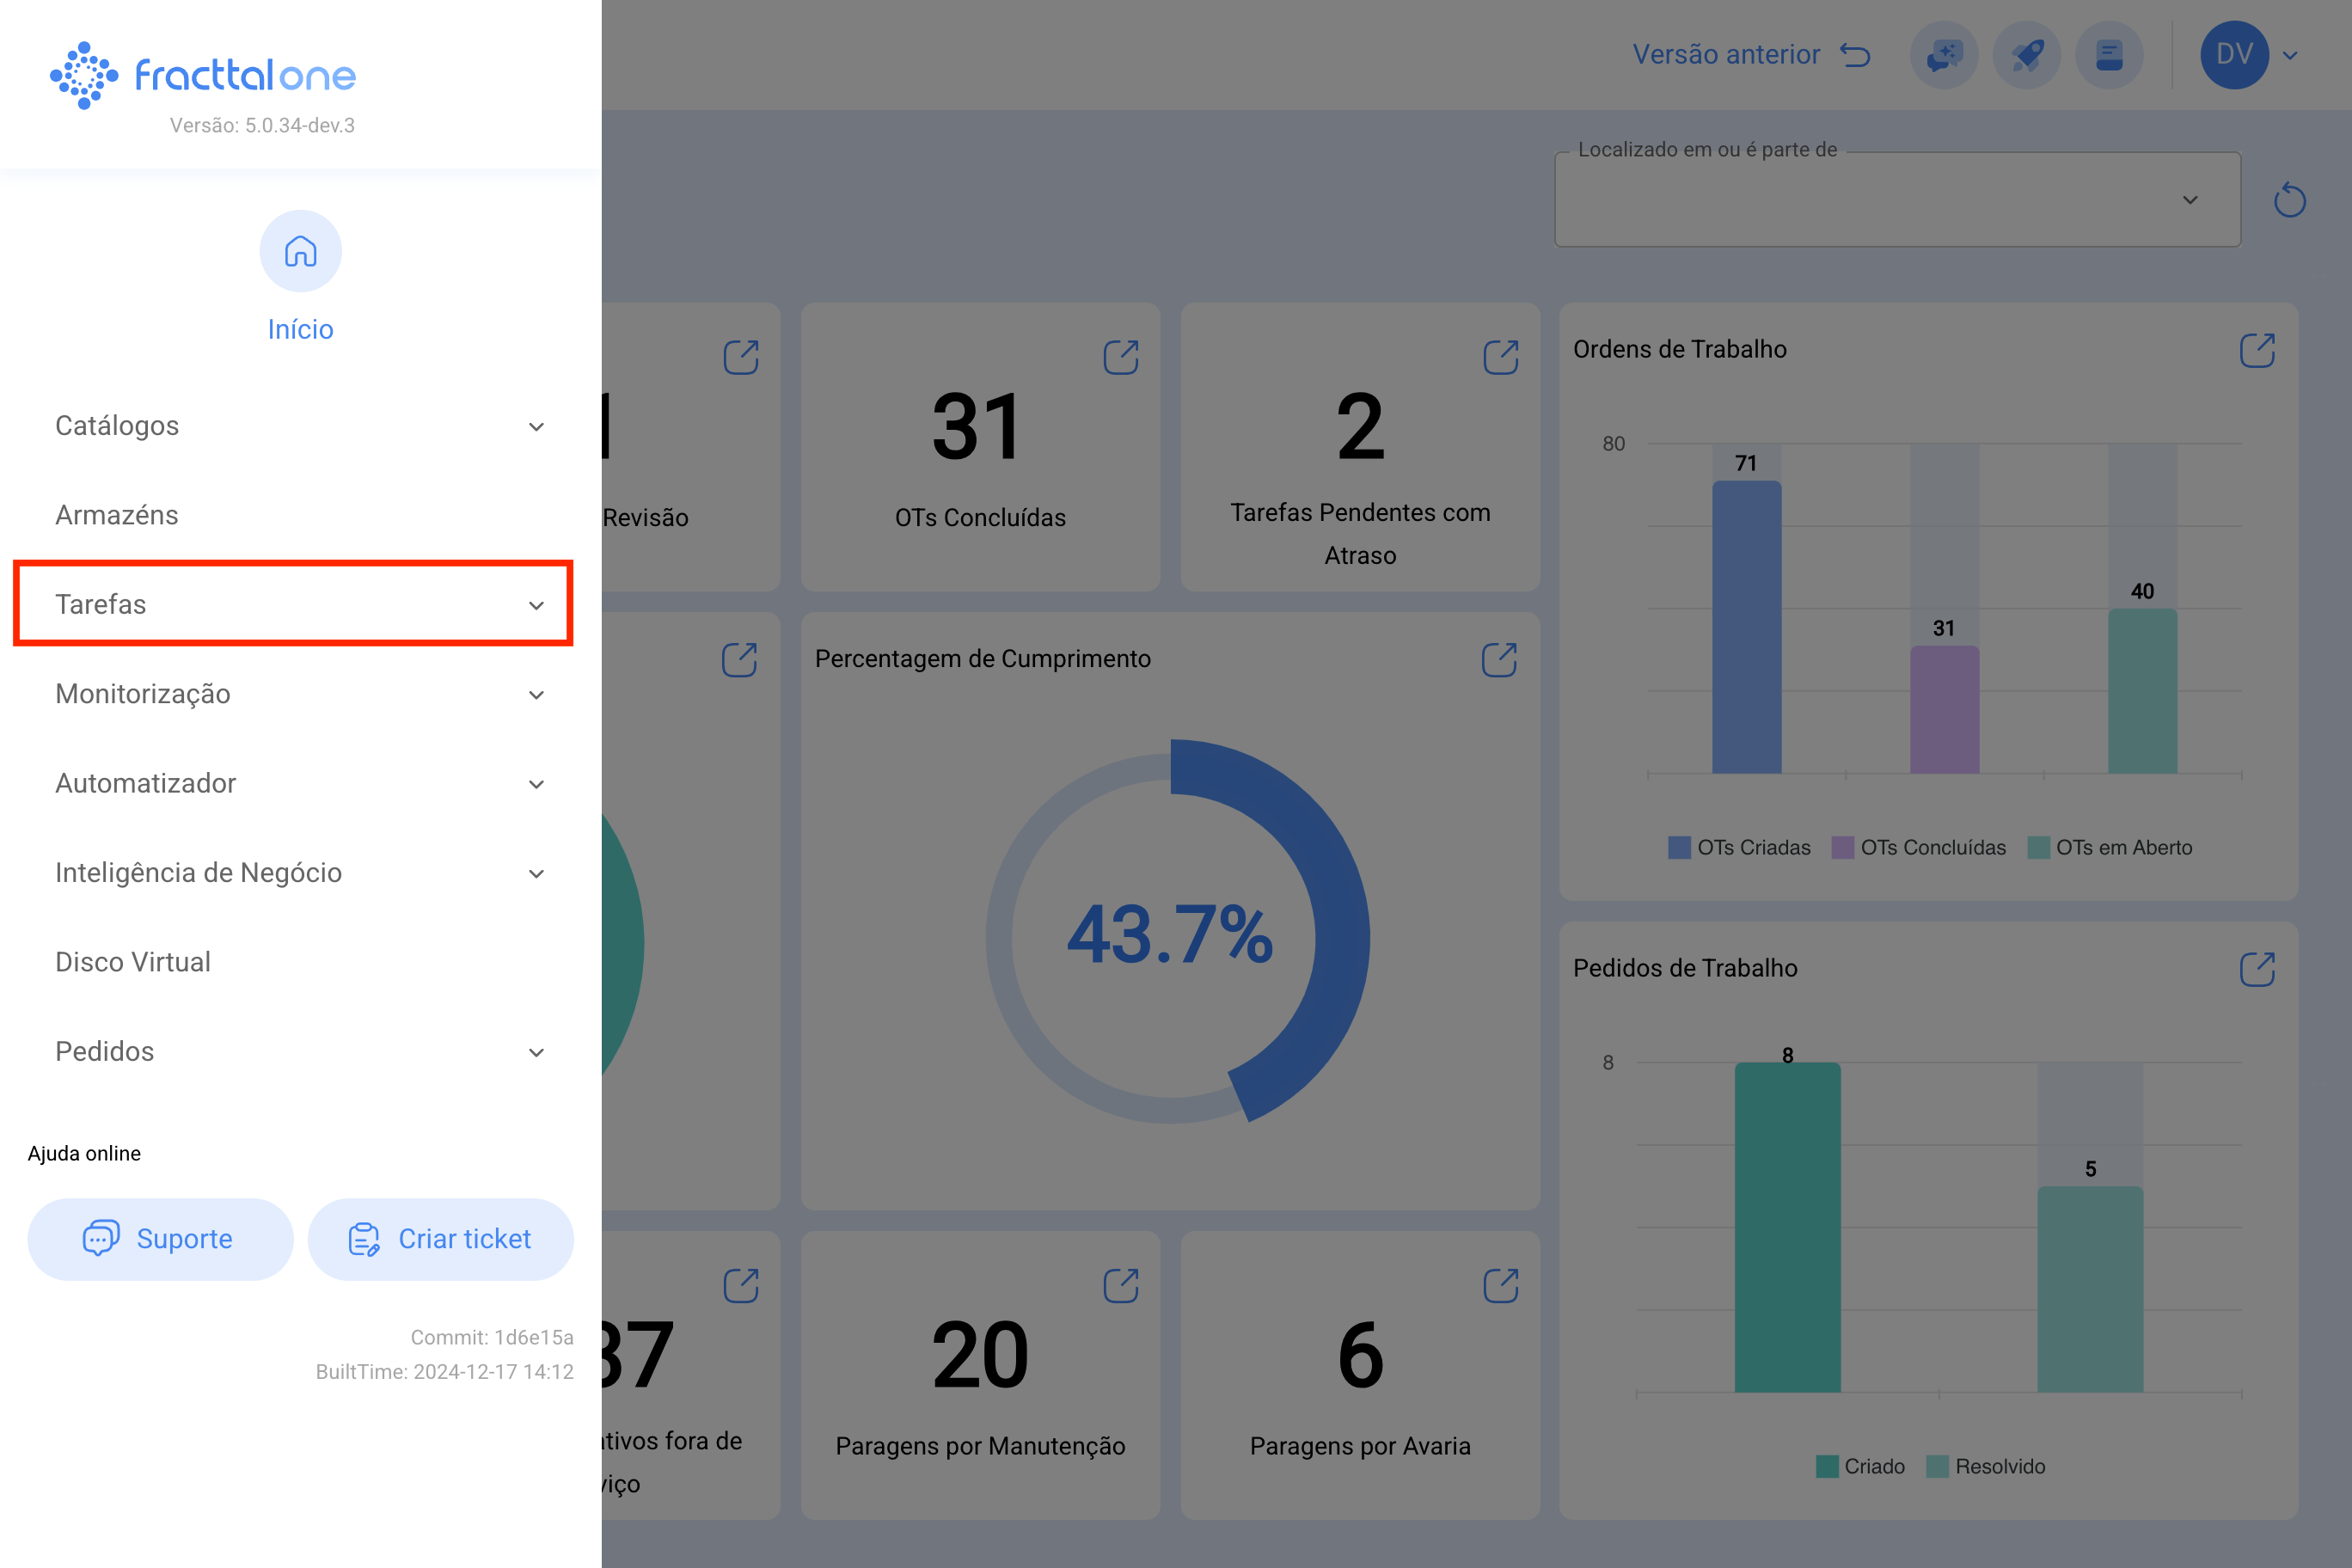The width and height of the screenshot is (2352, 1568).
Task: Expand the Tarefas menu chevron
Action: pyautogui.click(x=536, y=605)
